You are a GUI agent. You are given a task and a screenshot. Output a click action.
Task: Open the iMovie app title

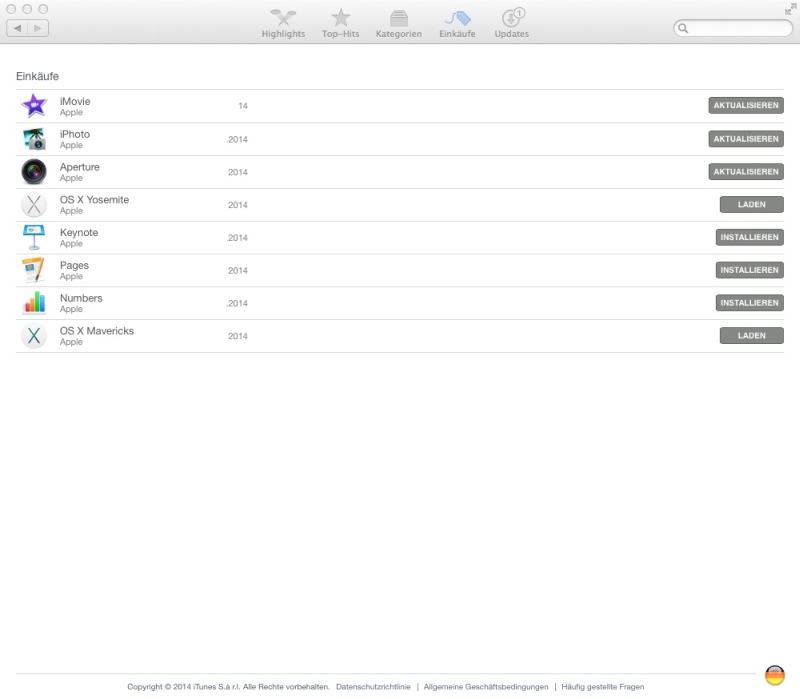[75, 102]
